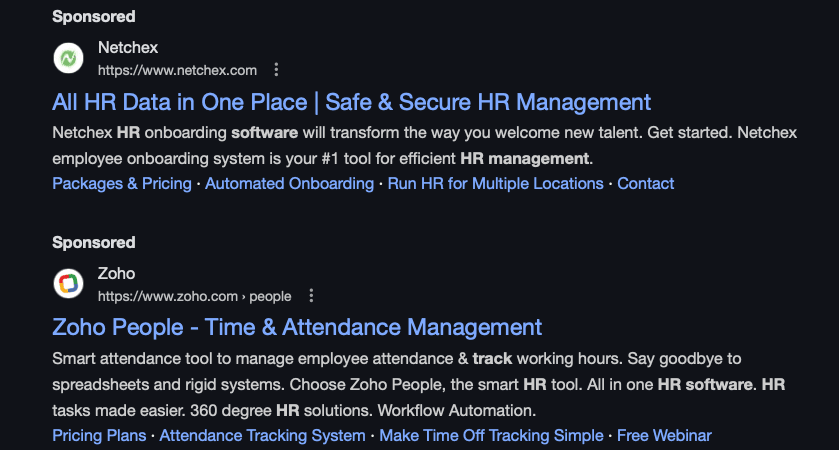The image size is (839, 450).
Task: Open 'All HR Data in One Place' headline
Action: (x=351, y=102)
